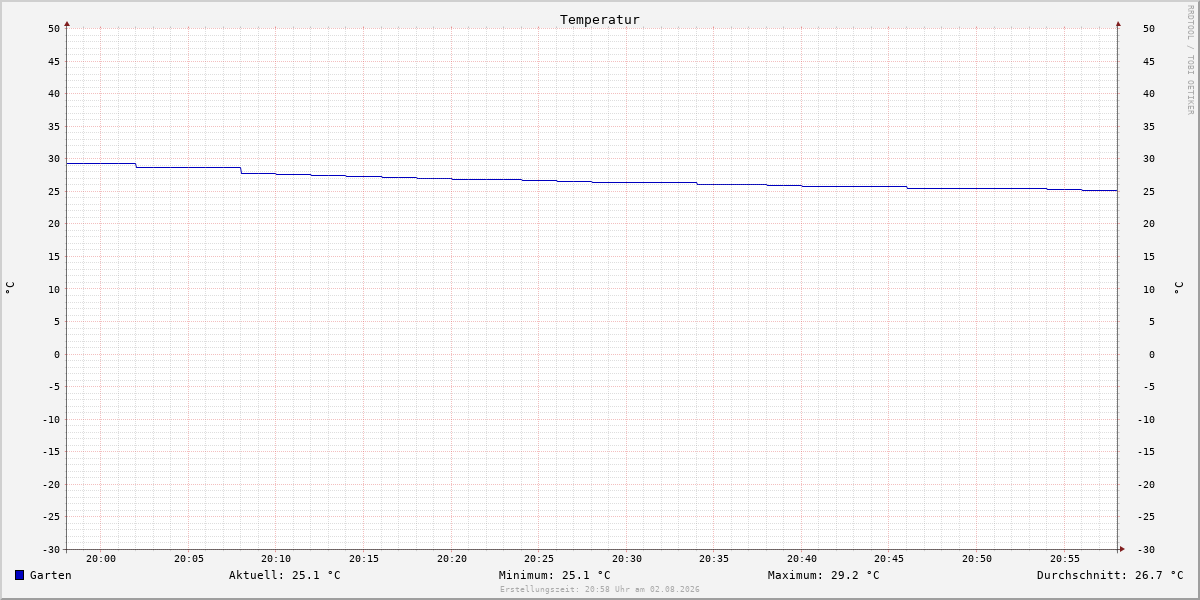The image size is (1200, 600).
Task: Click the red arrow ending the time axis
Action: (x=1122, y=548)
